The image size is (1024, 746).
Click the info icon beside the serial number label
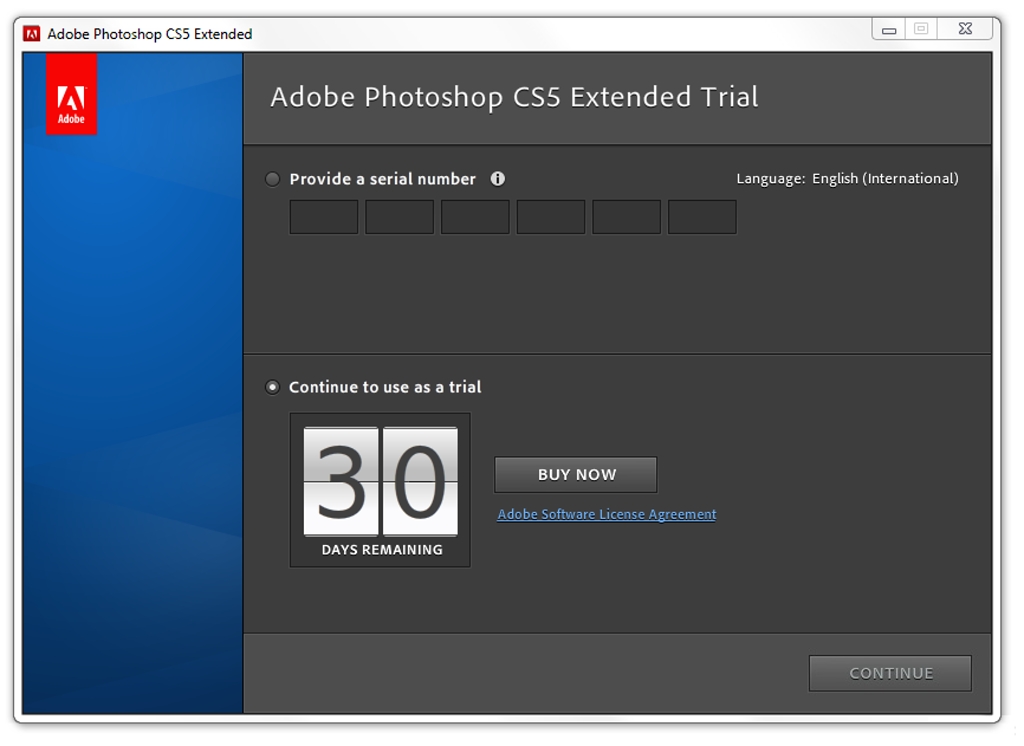498,178
